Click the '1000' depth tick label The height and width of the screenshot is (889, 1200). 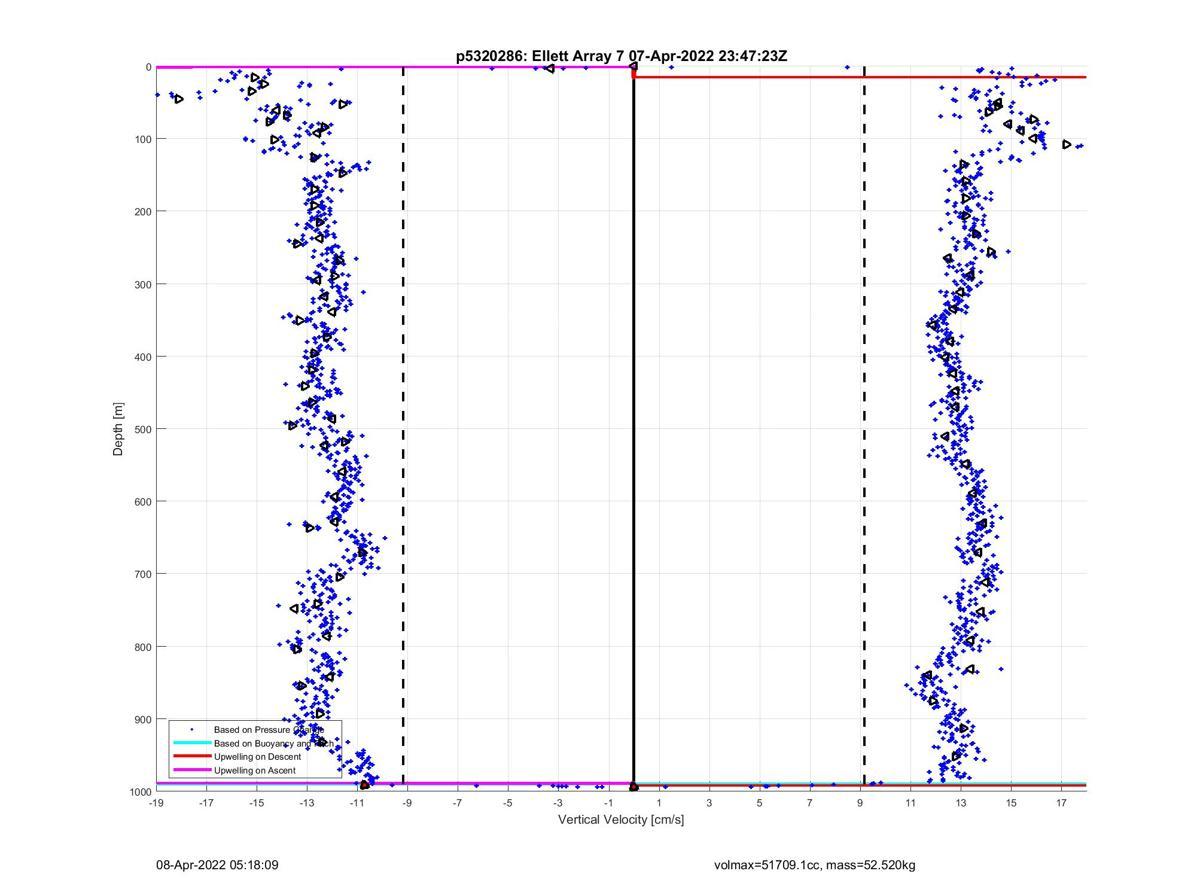click(139, 792)
